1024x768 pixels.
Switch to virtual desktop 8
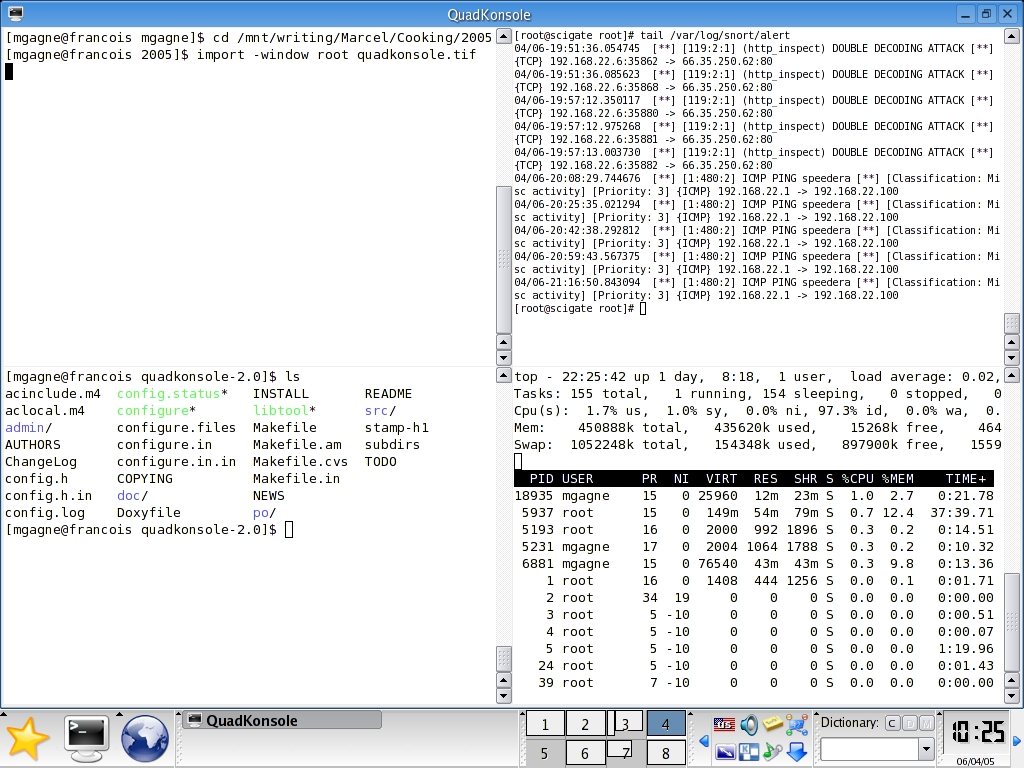(665, 753)
